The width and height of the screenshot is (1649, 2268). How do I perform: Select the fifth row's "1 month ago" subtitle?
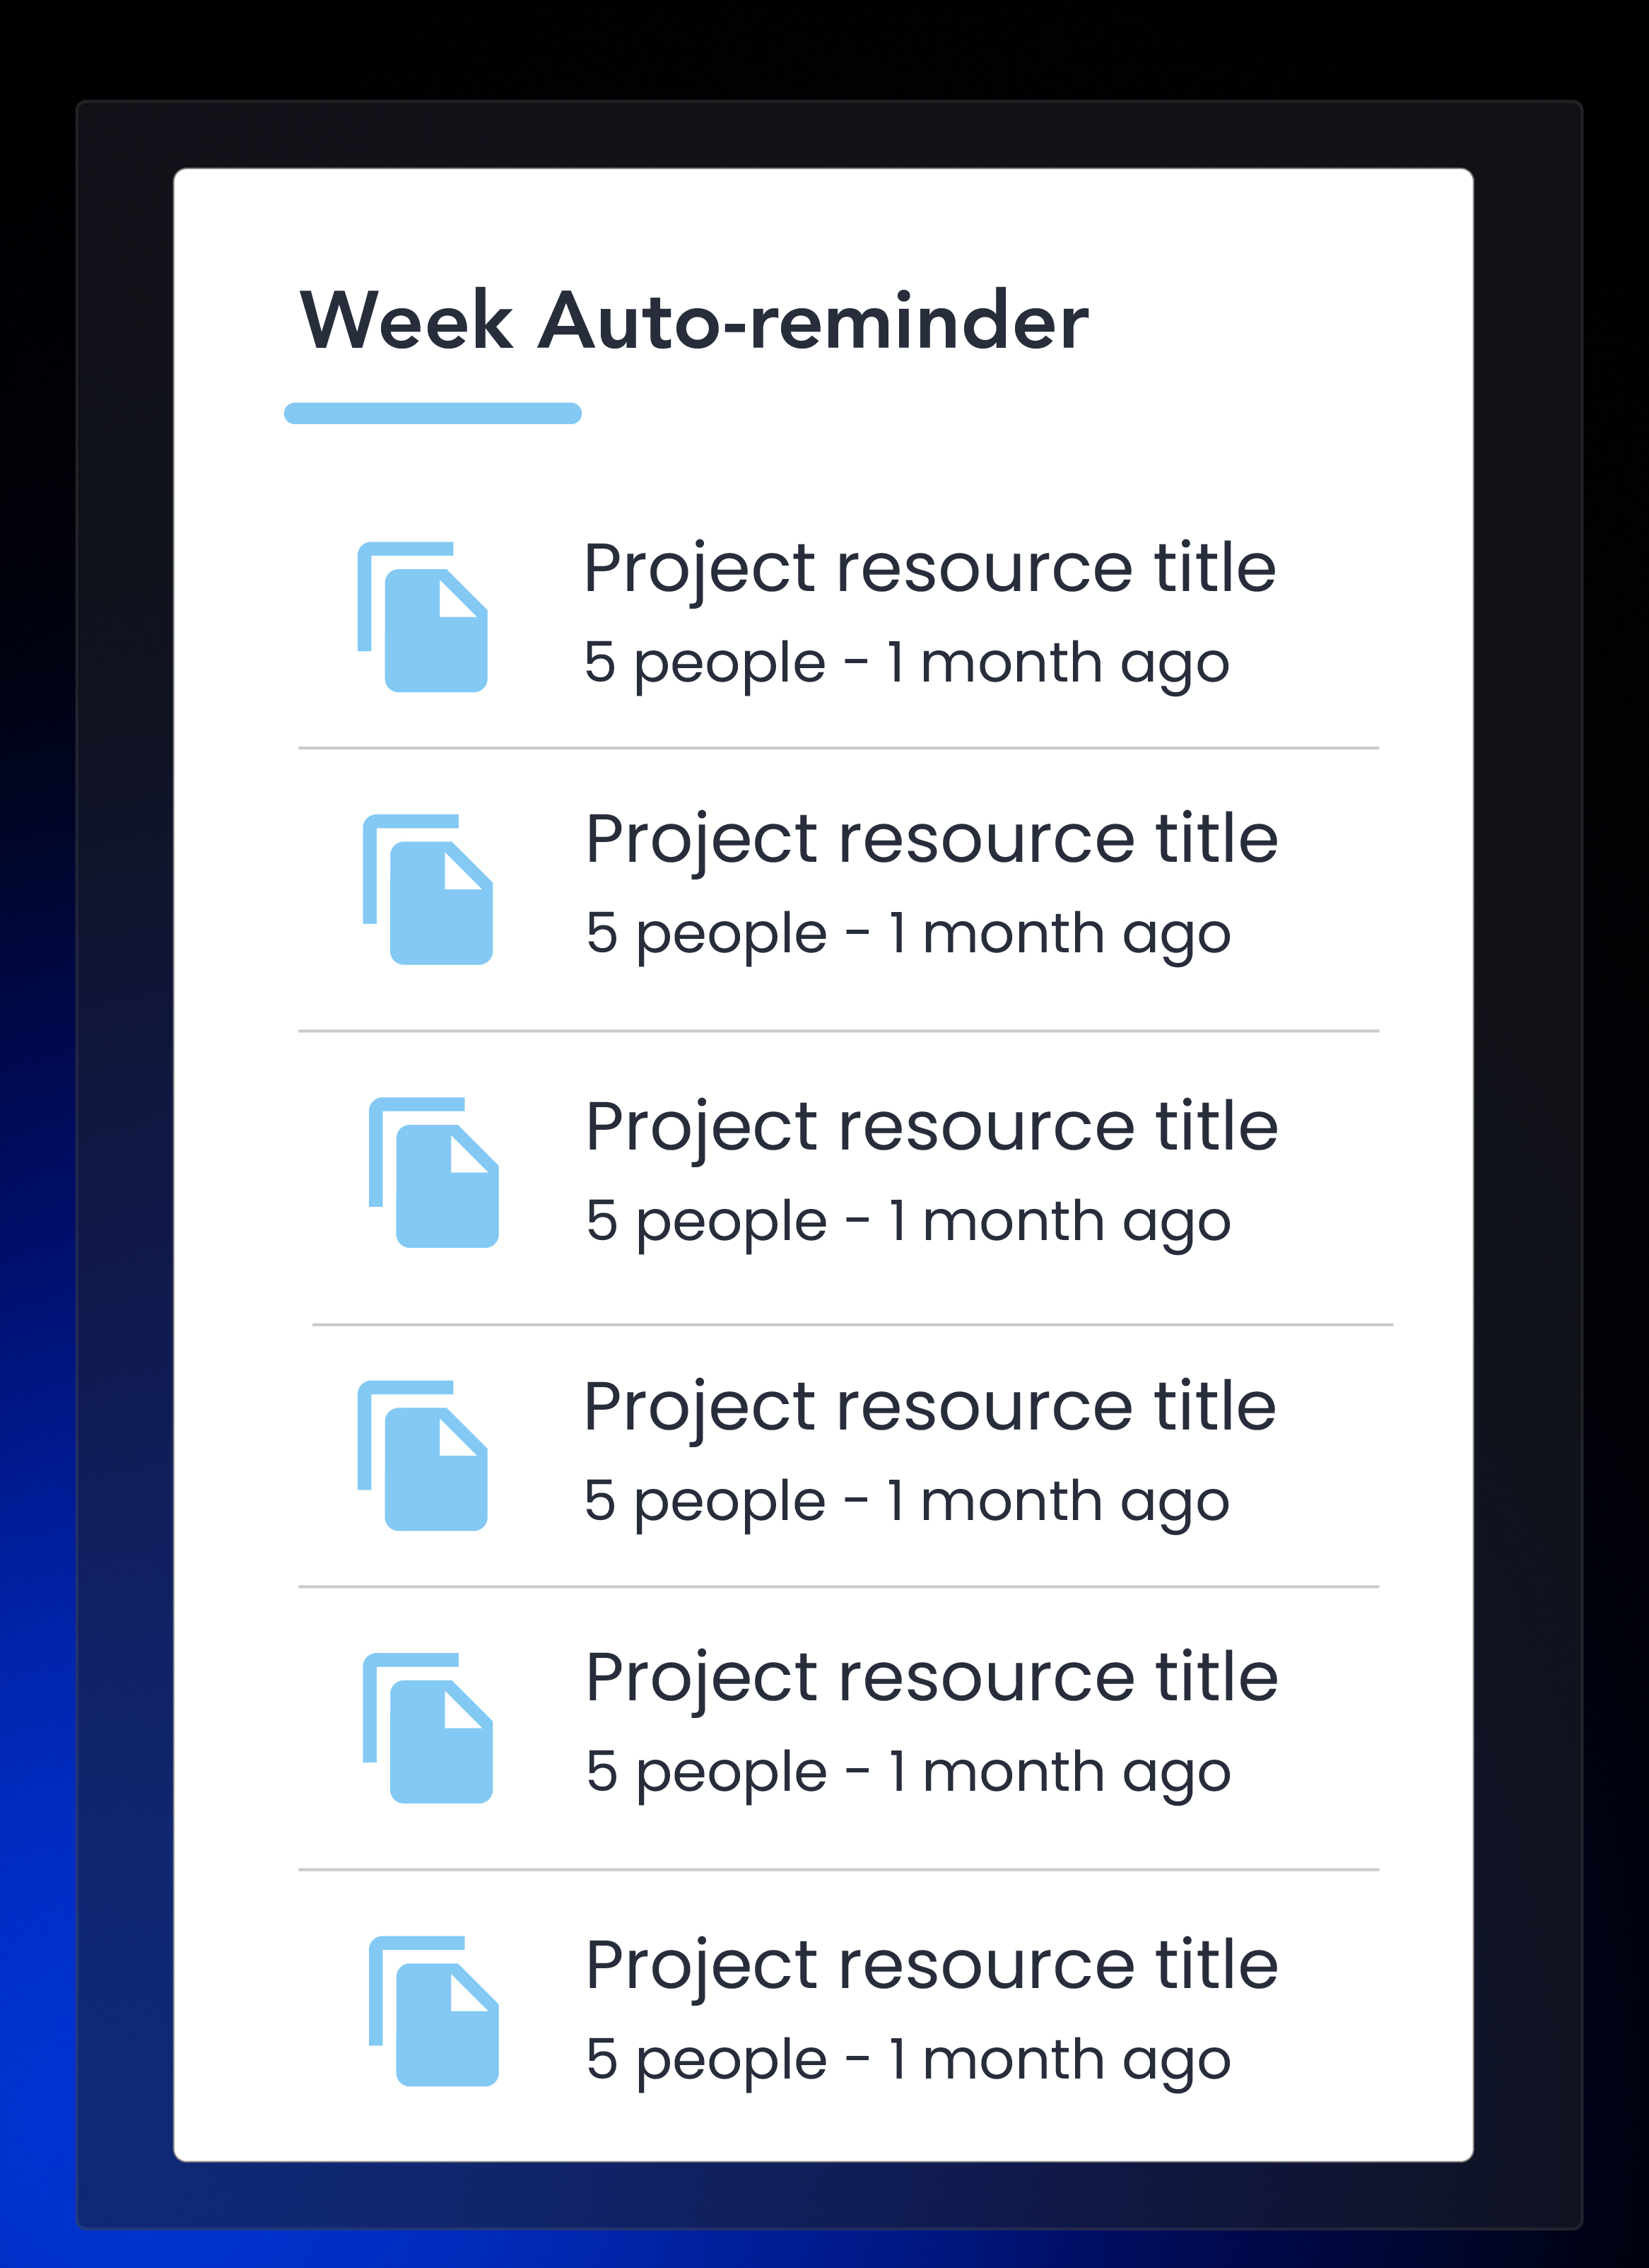1060,1772
